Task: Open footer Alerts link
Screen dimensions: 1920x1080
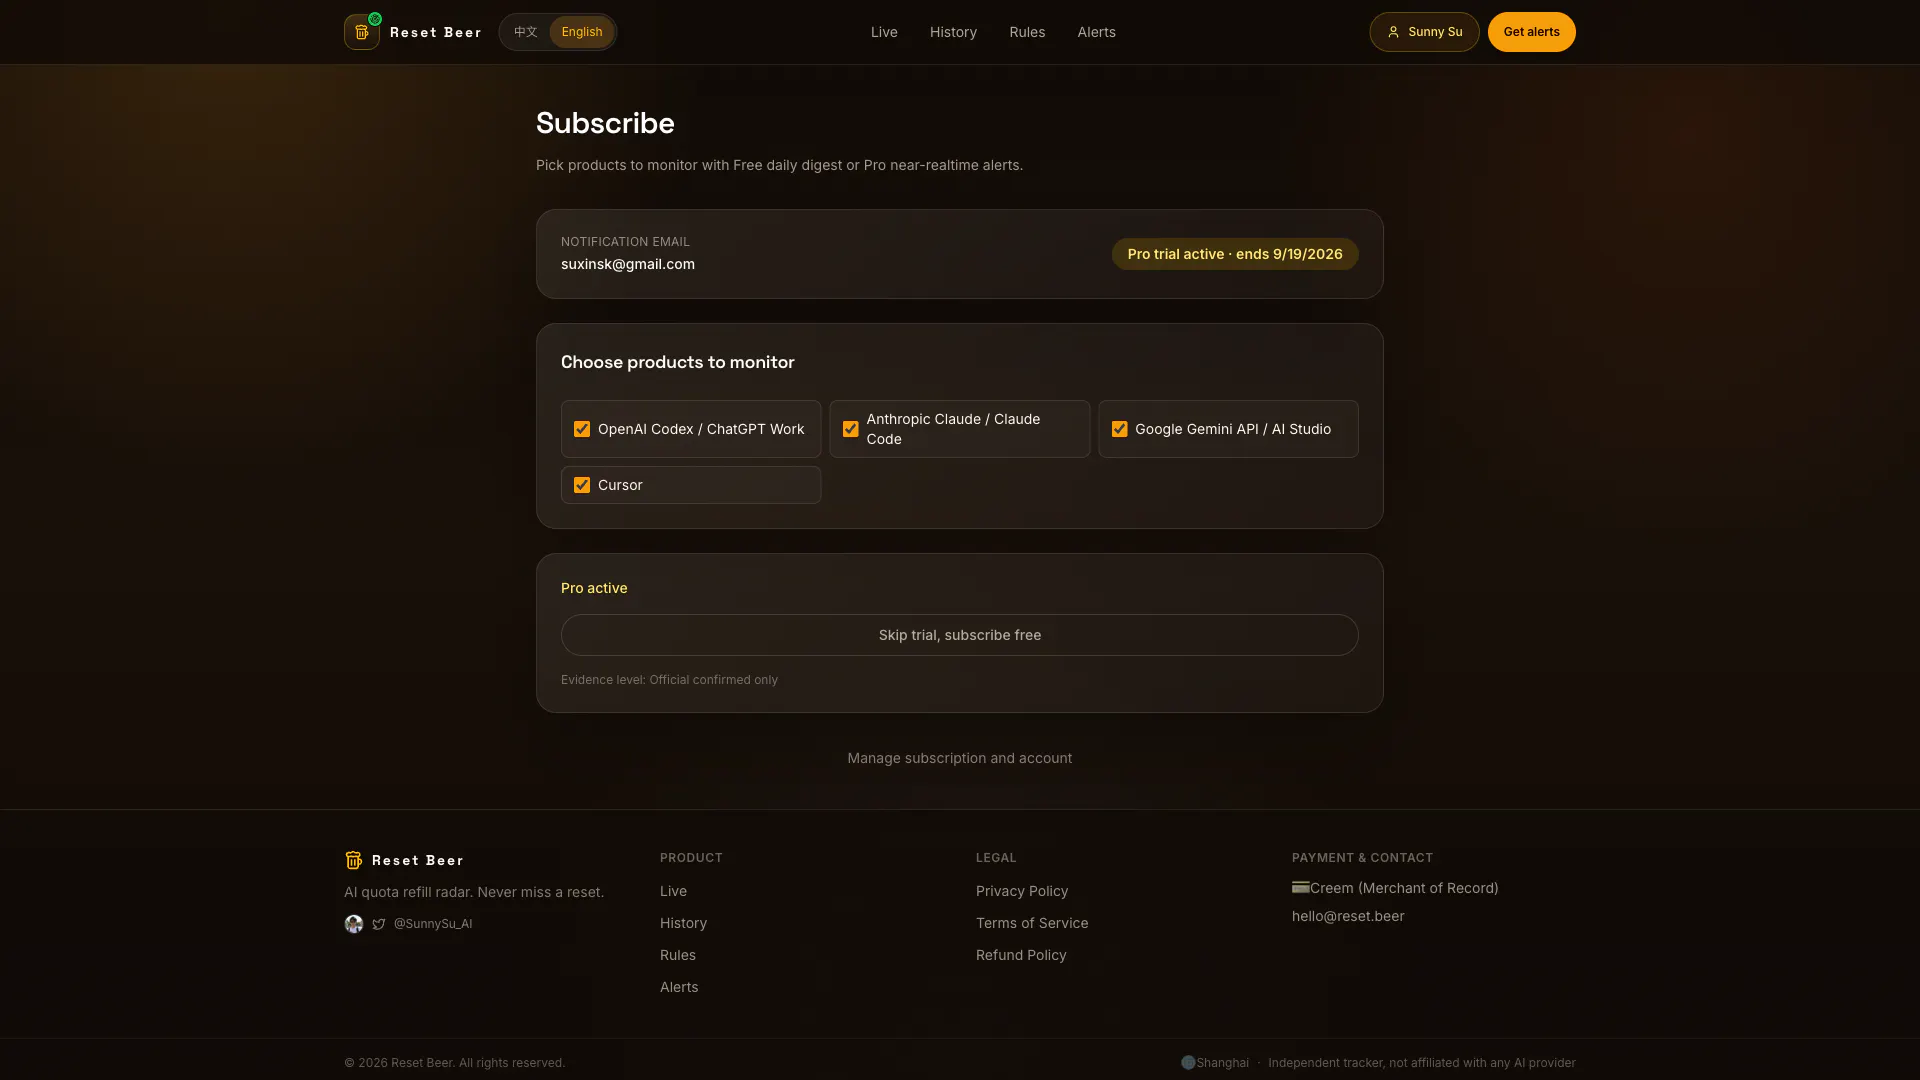Action: 679,987
